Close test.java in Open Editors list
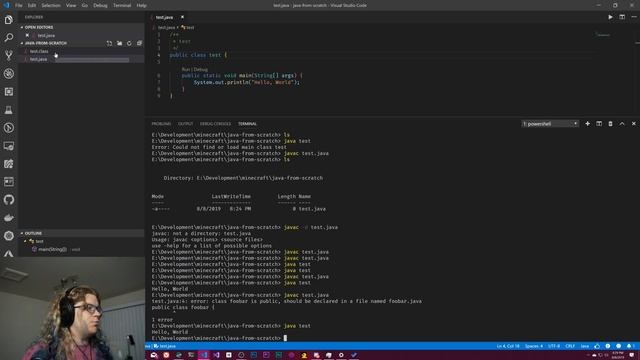640x360 pixels. coord(27,36)
